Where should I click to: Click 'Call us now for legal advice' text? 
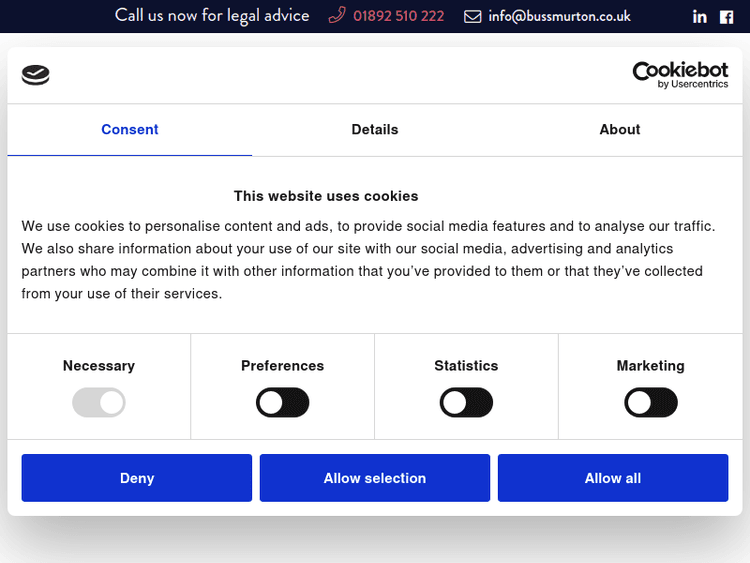point(212,15)
